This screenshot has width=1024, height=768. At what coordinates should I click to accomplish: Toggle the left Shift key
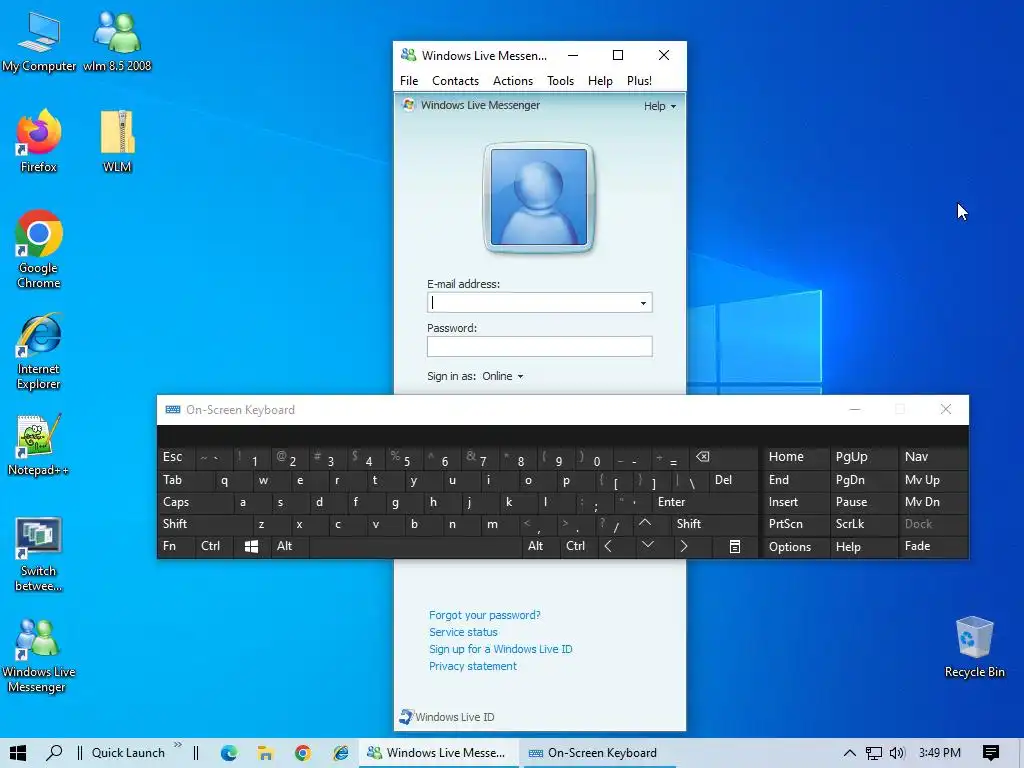tap(205, 524)
